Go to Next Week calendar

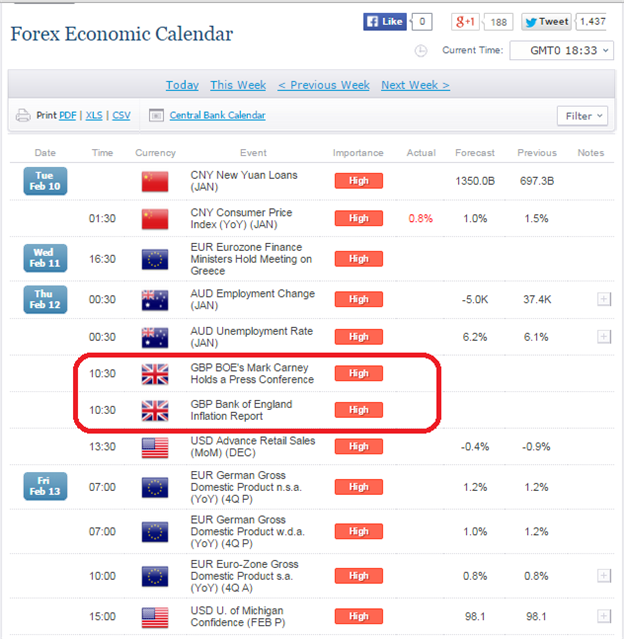point(415,85)
